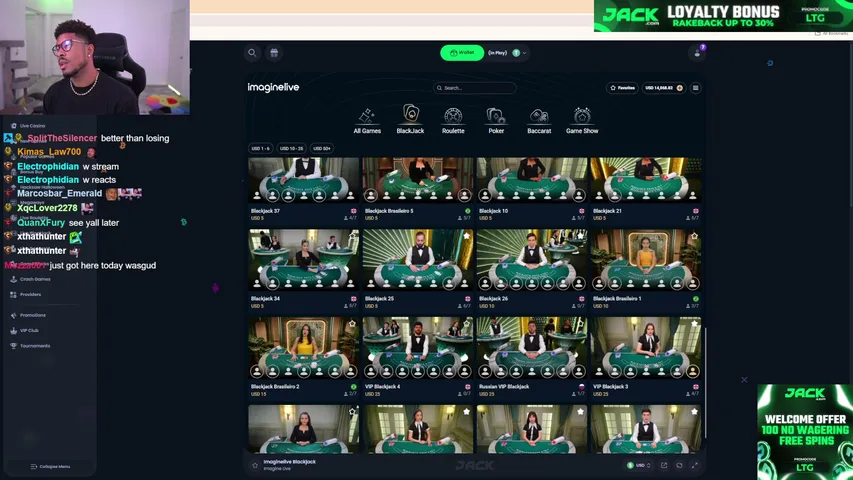Open the Game Show category
Viewport: 853px width, 480px height.
click(x=582, y=120)
